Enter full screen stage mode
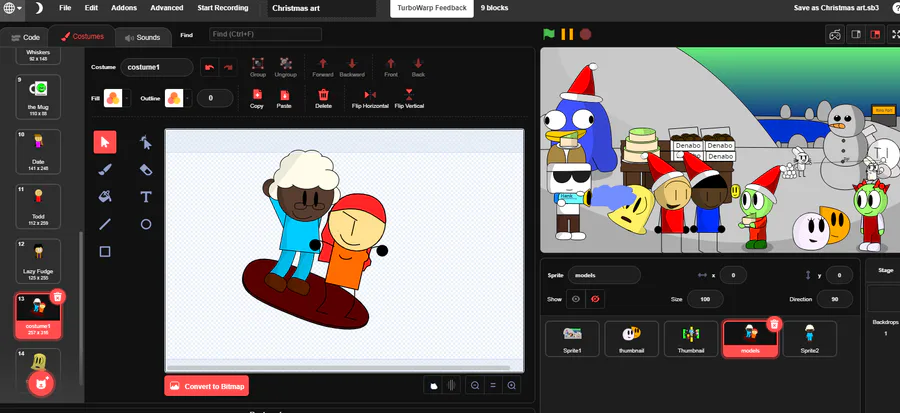The height and width of the screenshot is (413, 900). (895, 34)
